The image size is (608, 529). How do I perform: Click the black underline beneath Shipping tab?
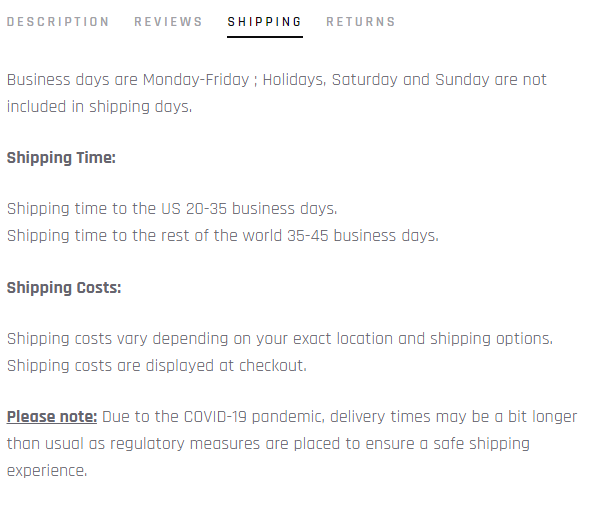[x=265, y=37]
